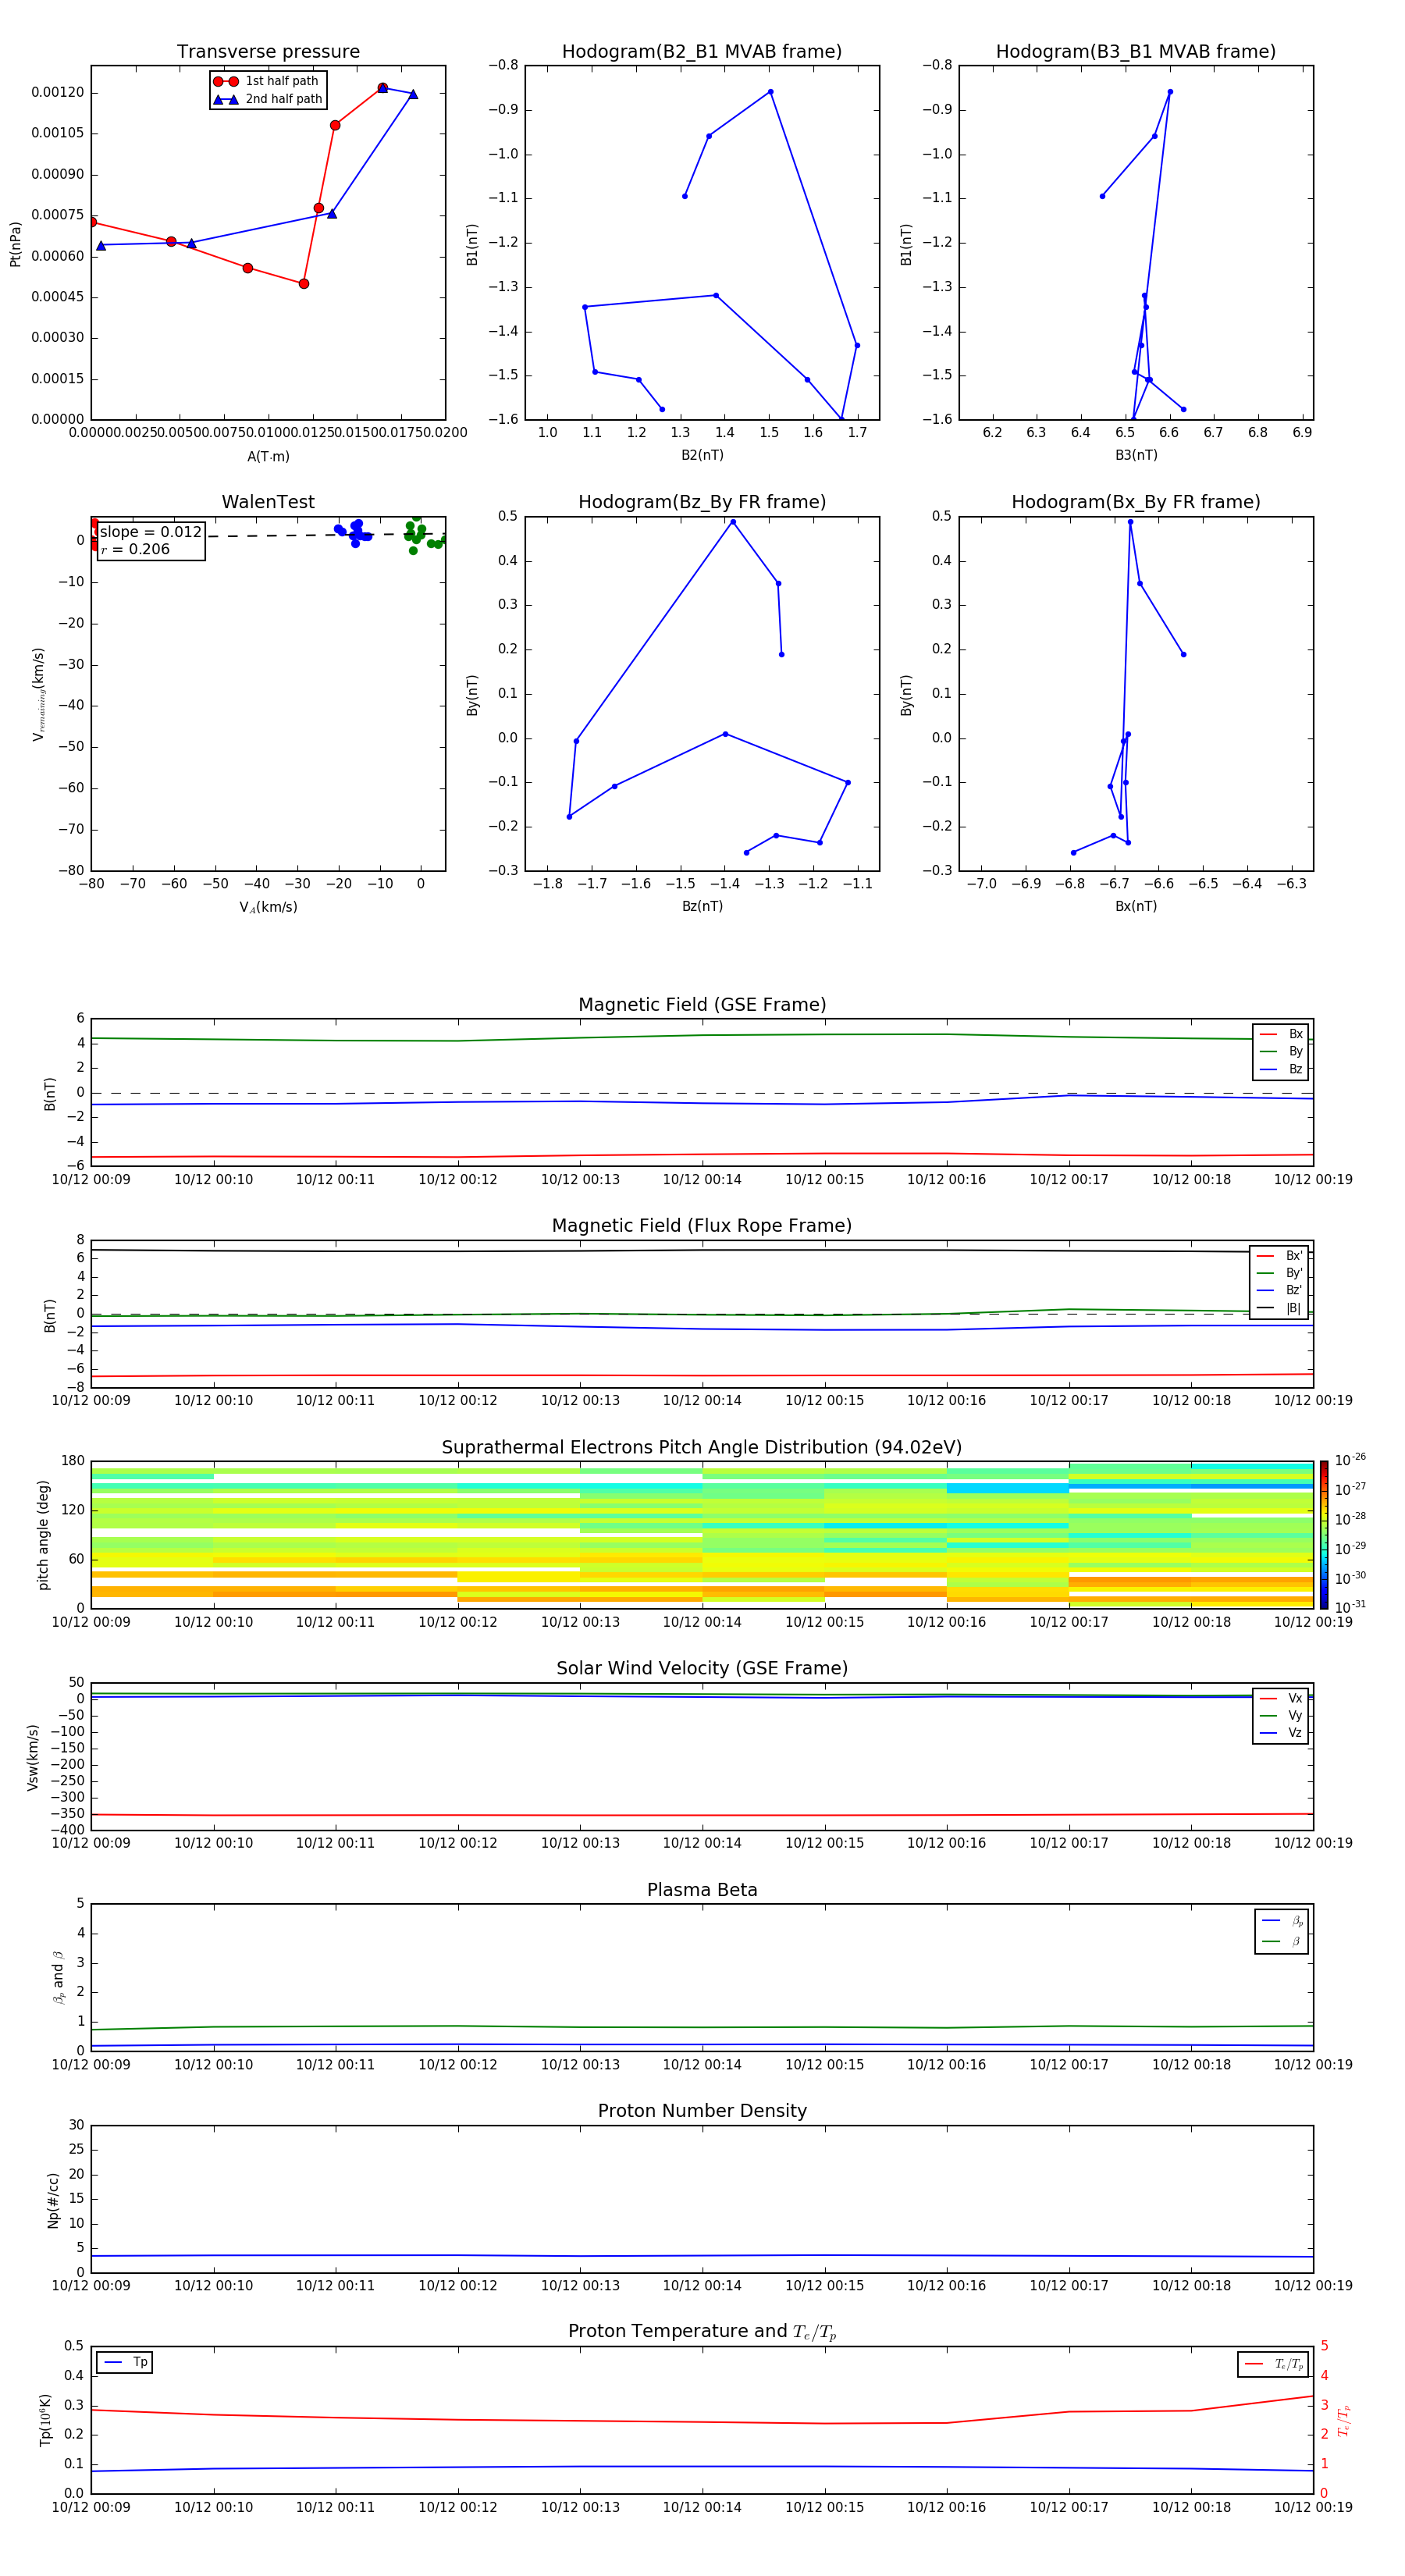Click 'pitch angle (deg)' y-axis label

tap(43, 1535)
